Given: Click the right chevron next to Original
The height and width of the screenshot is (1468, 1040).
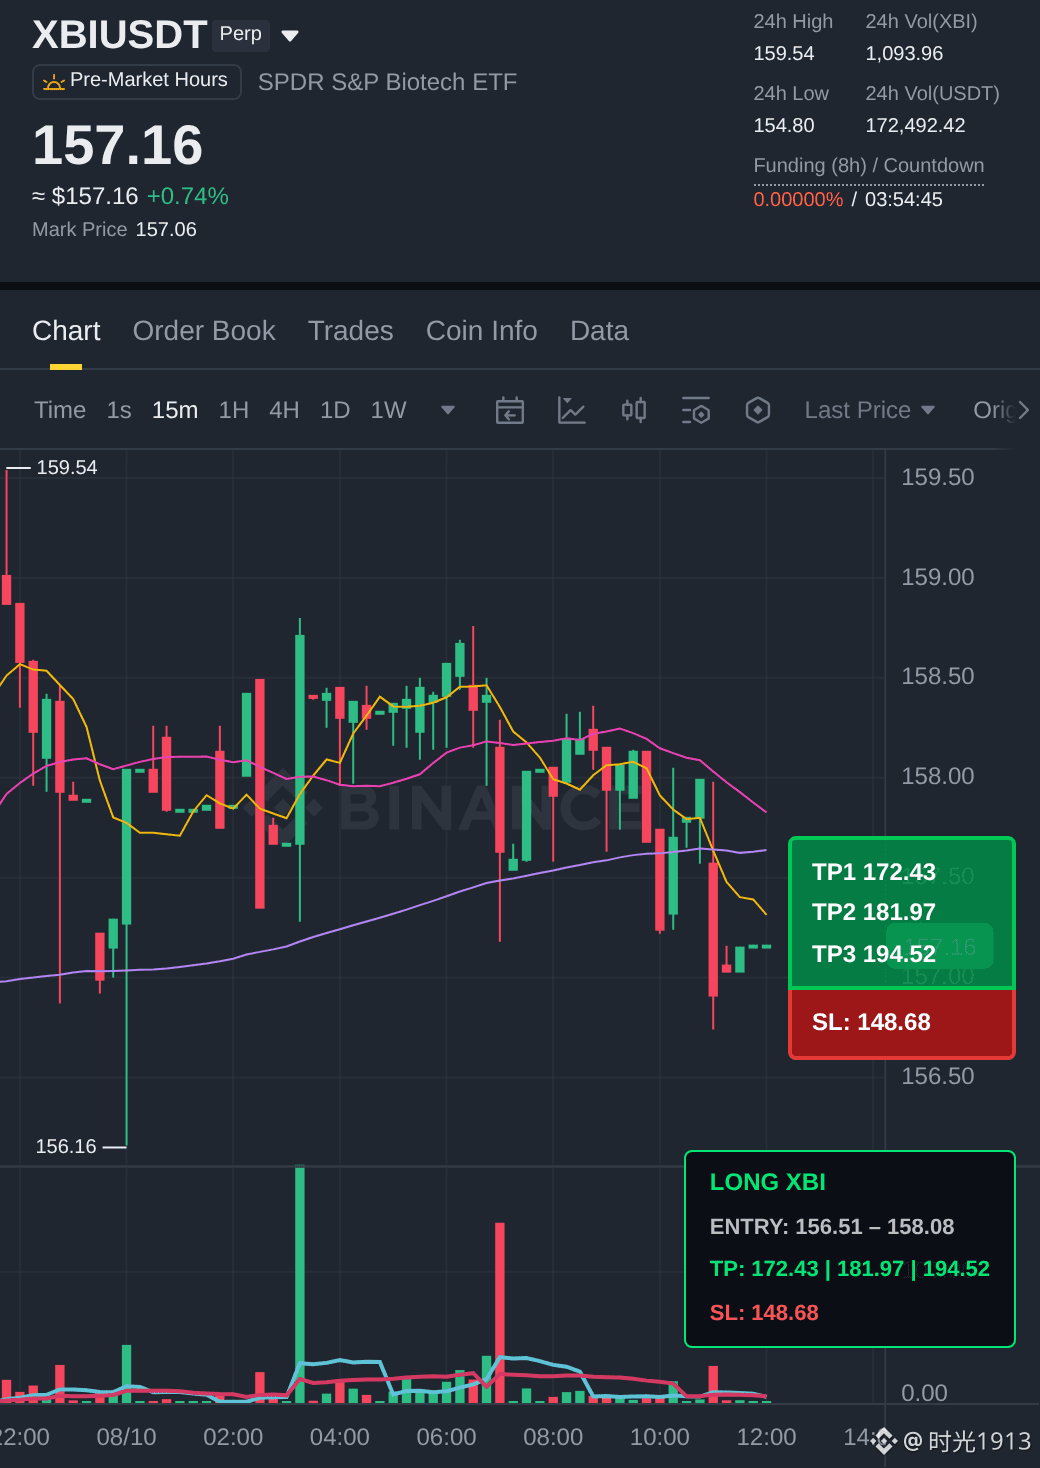Looking at the screenshot, I should [x=1023, y=410].
